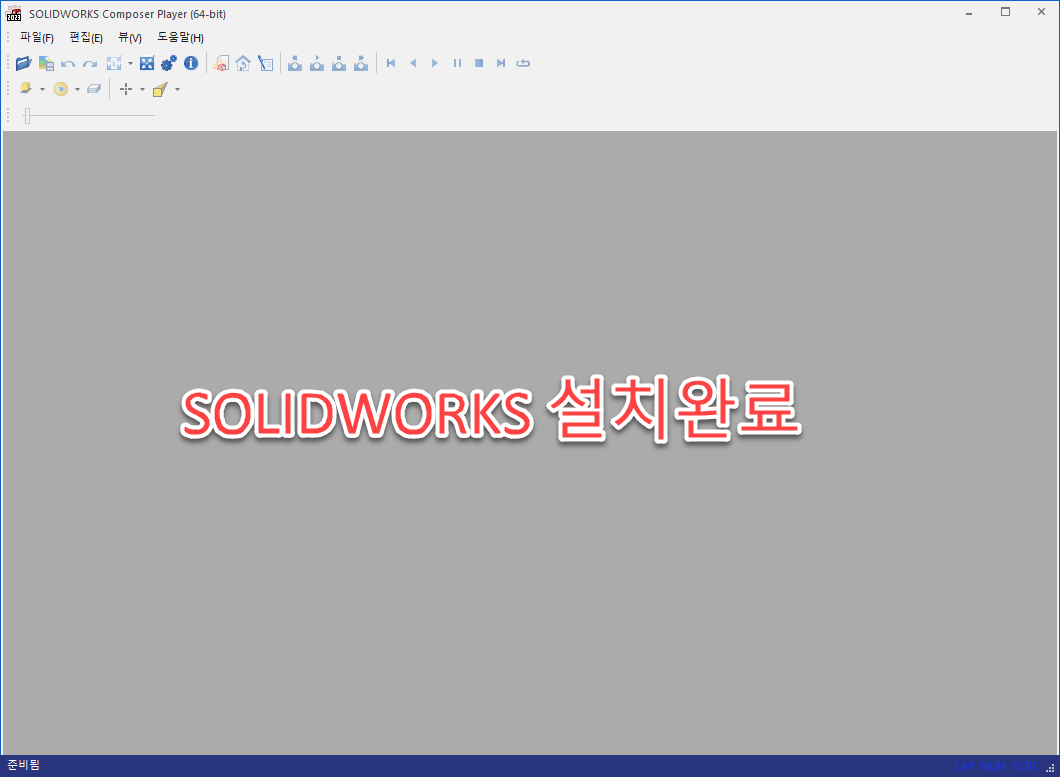Click the play view camera icon
This screenshot has height=777, width=1060.
(317, 63)
